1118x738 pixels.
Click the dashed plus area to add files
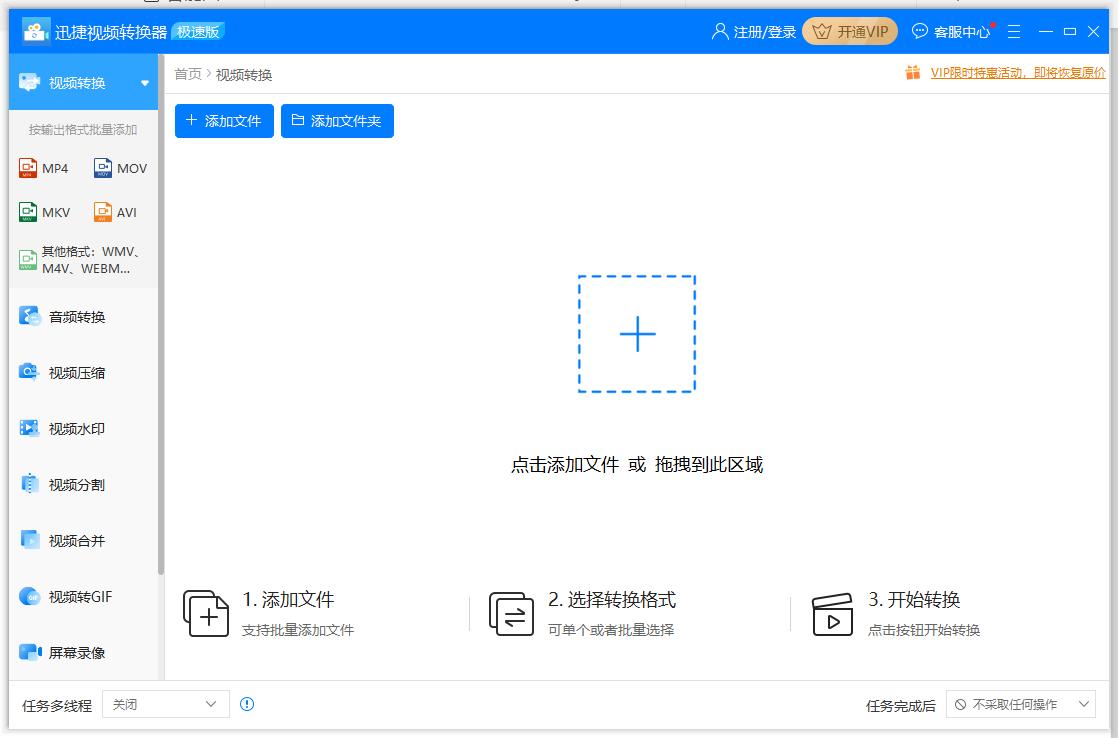(636, 334)
